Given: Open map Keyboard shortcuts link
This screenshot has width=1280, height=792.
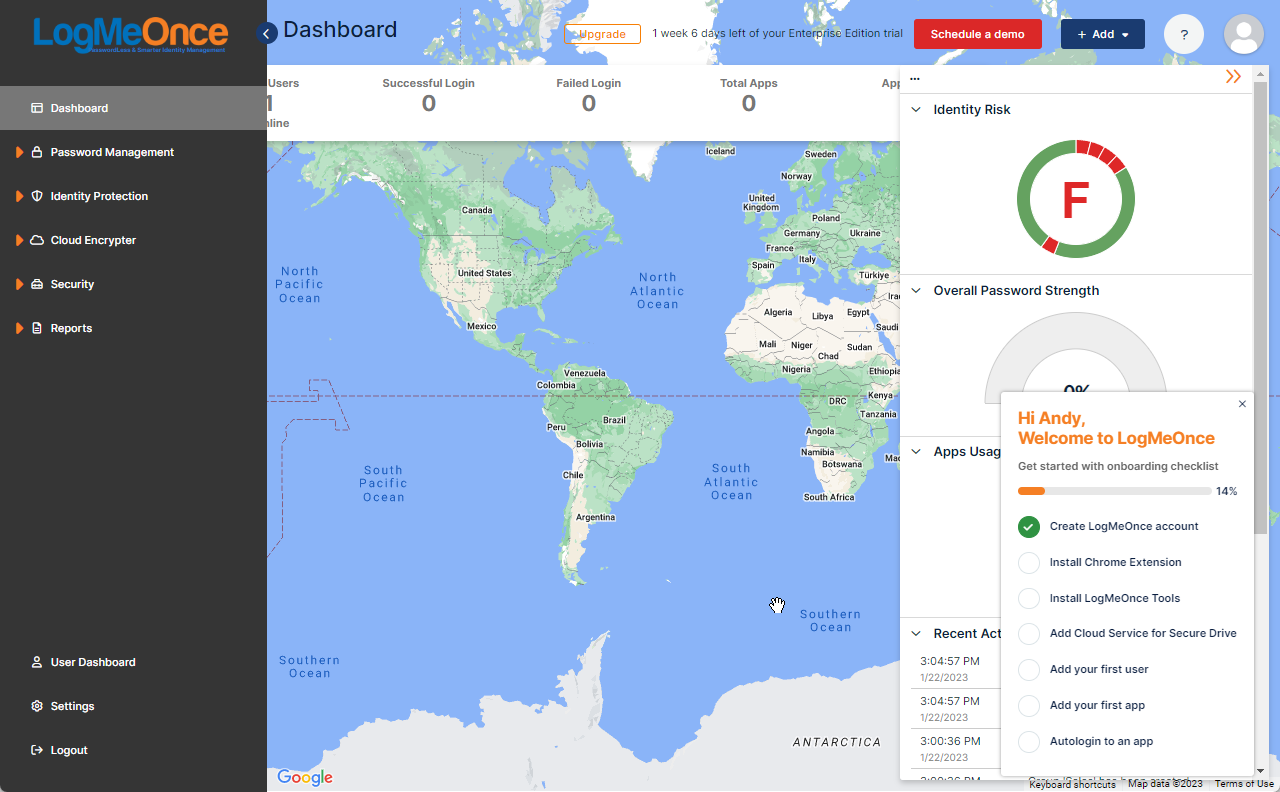Looking at the screenshot, I should pyautogui.click(x=1072, y=784).
